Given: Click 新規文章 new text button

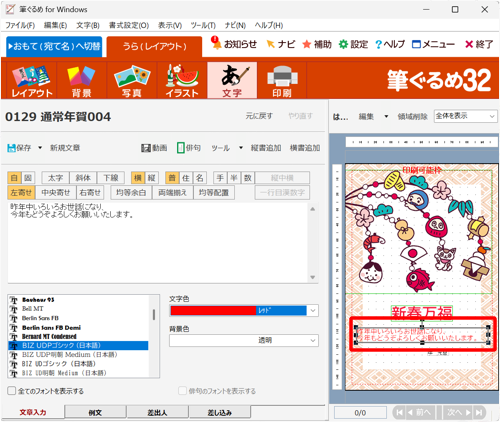Looking at the screenshot, I should pyautogui.click(x=65, y=148).
